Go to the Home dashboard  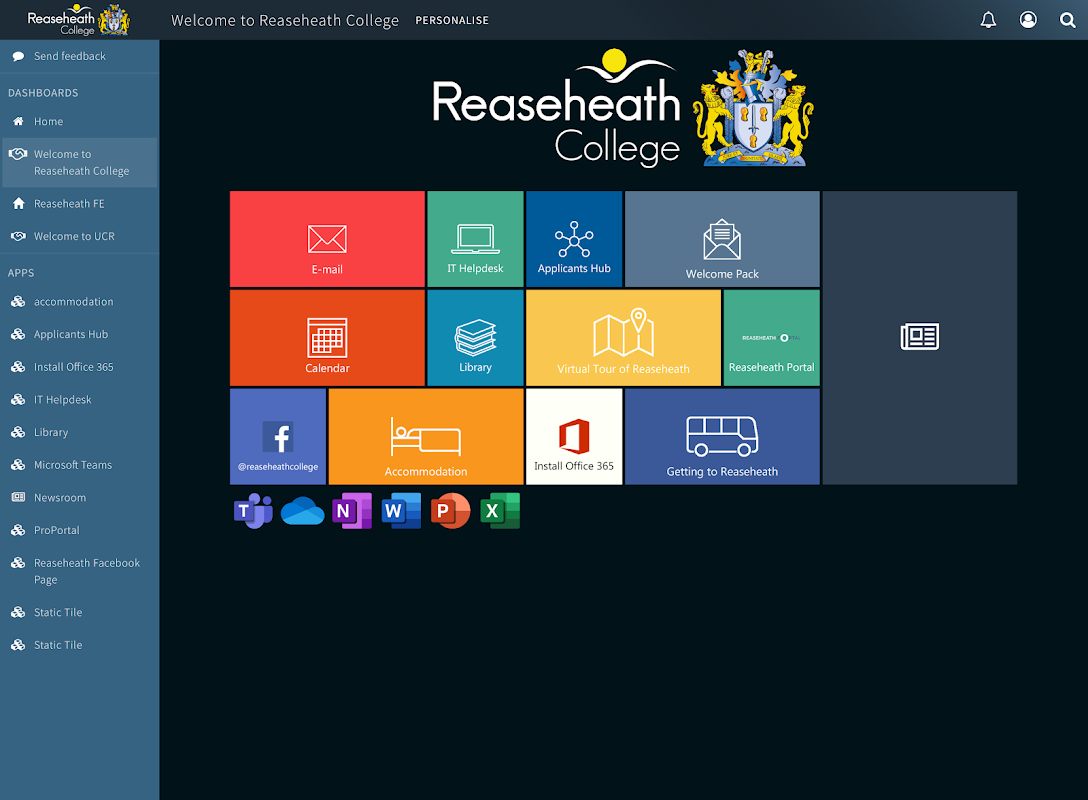click(79, 121)
